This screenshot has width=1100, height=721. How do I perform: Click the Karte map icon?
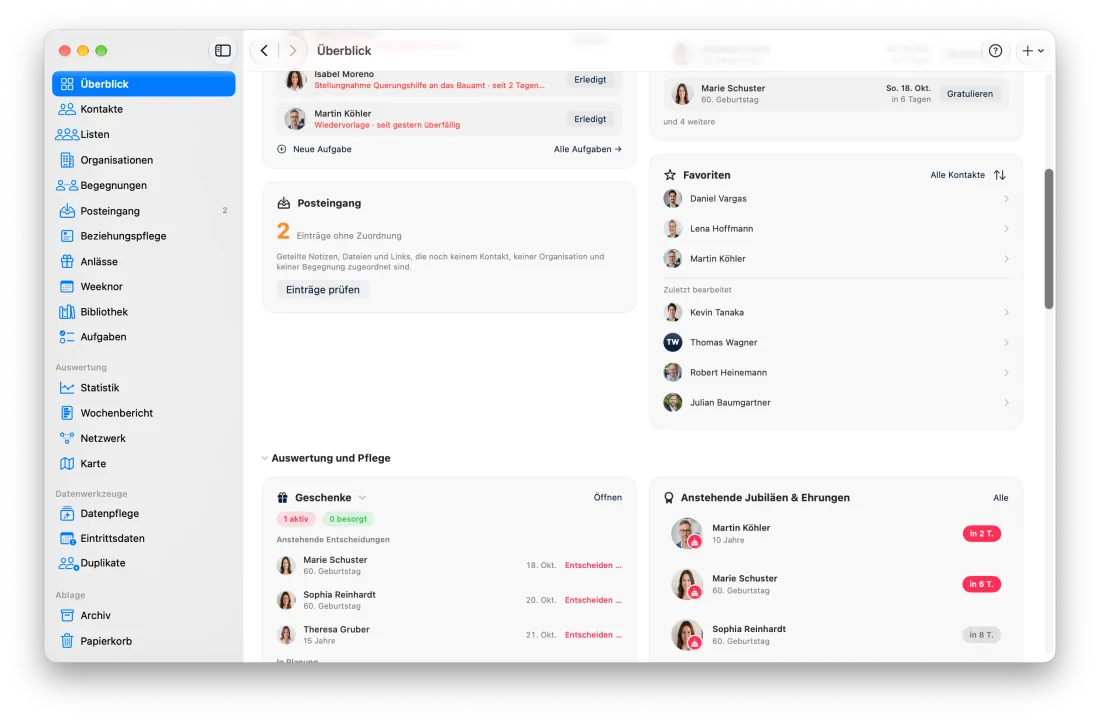pos(67,464)
